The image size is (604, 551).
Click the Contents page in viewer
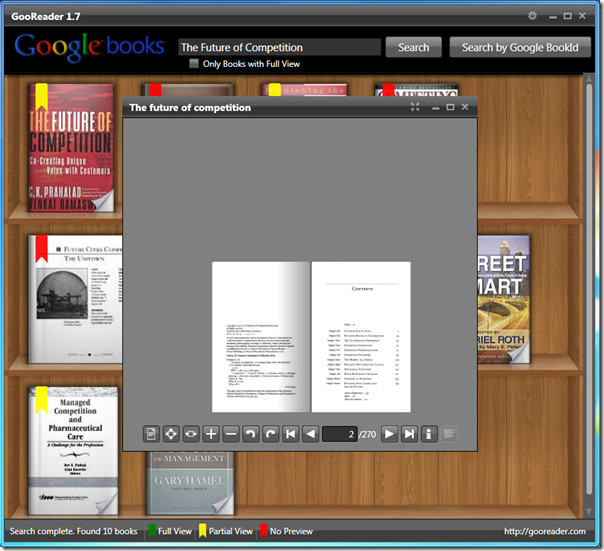pos(361,337)
